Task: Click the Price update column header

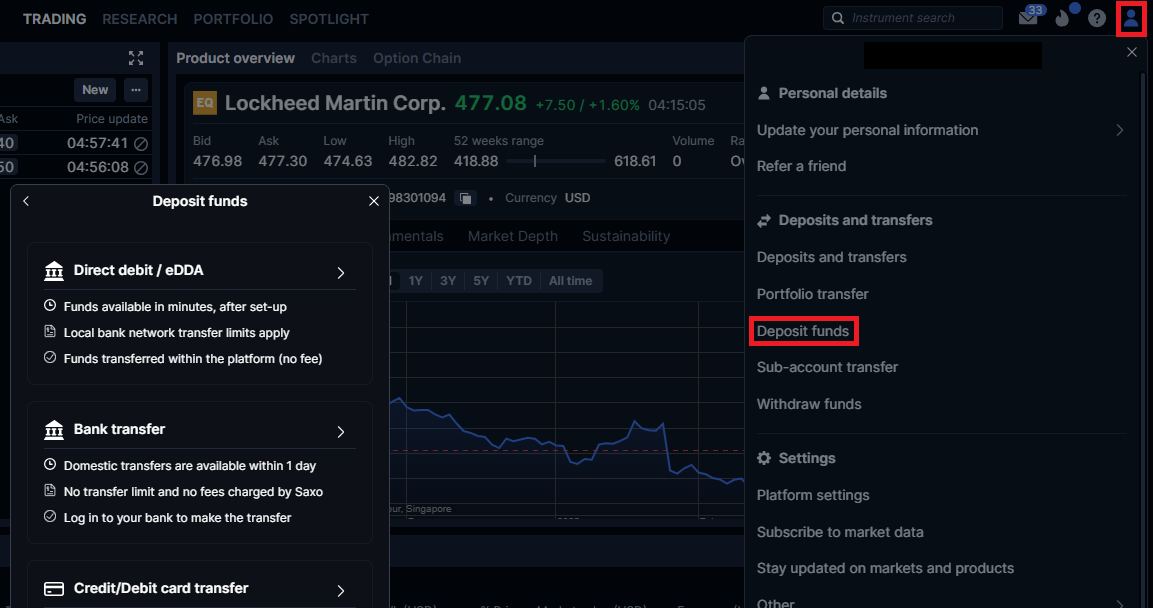Action: coord(112,119)
